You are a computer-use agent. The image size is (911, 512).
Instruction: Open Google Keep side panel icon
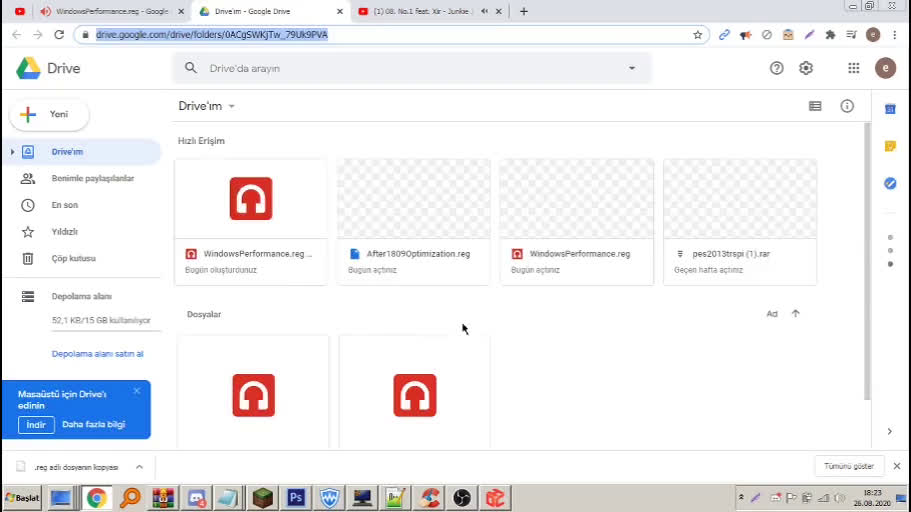pos(890,146)
